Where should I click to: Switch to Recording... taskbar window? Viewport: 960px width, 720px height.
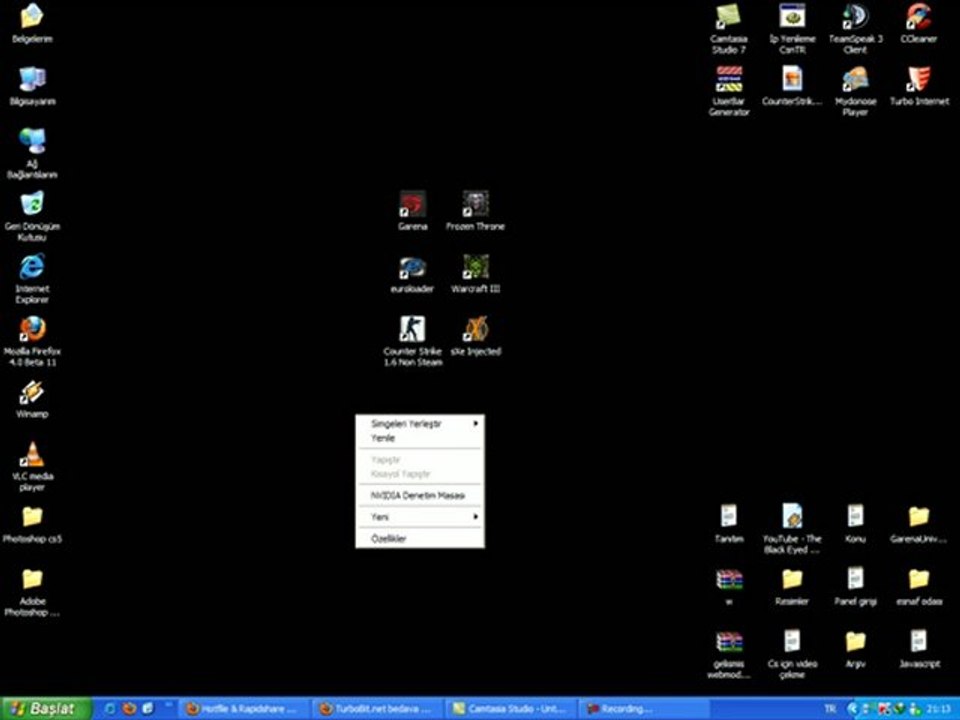[x=644, y=709]
